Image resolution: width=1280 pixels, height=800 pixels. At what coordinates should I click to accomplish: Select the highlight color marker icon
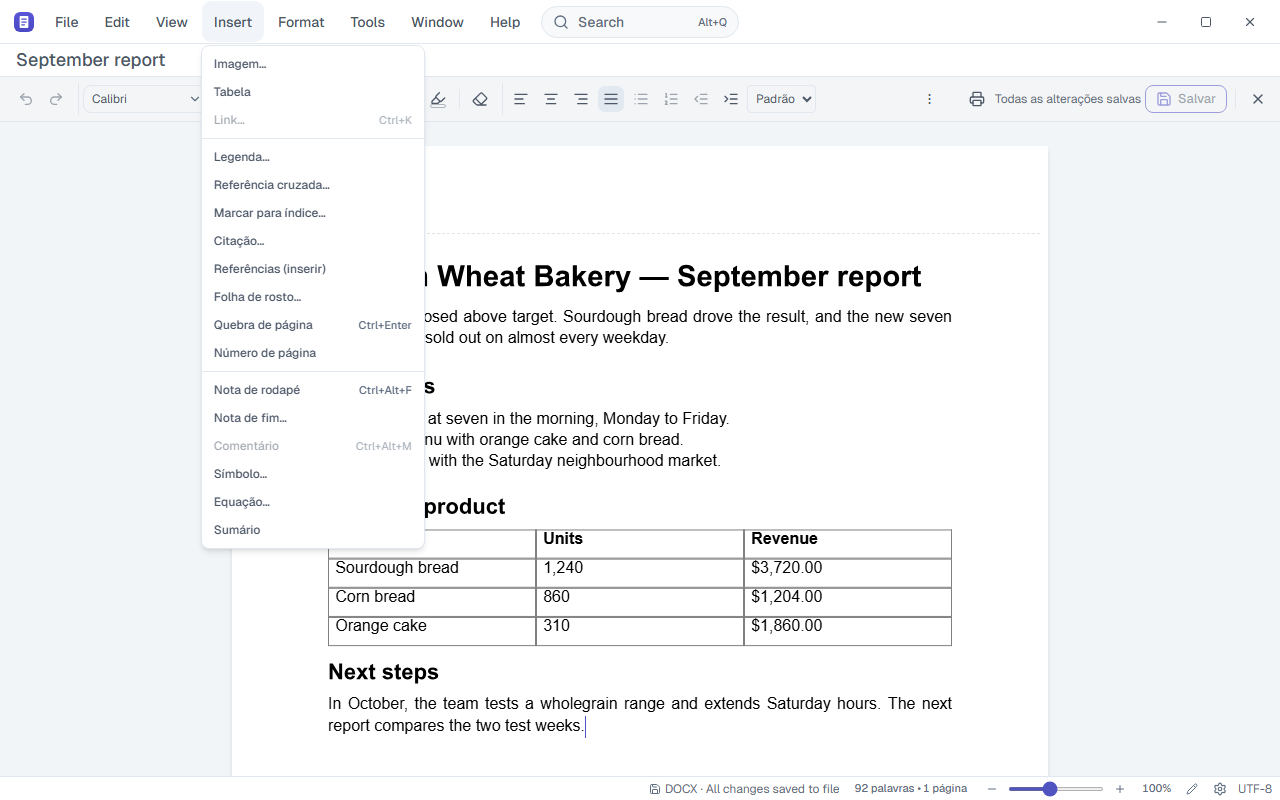(438, 99)
